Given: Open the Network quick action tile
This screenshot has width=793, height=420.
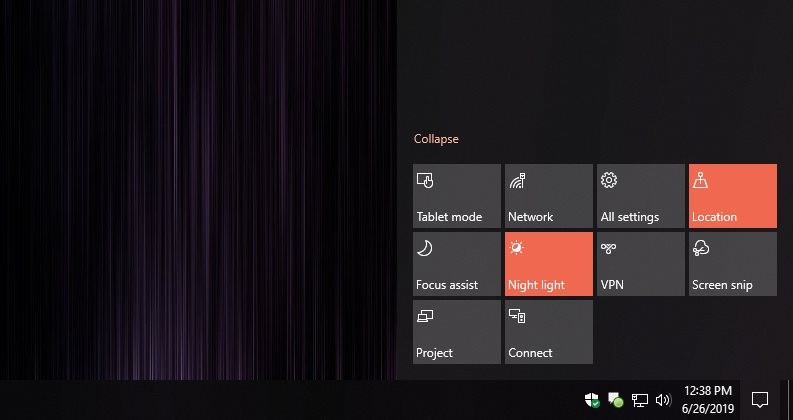Looking at the screenshot, I should 549,196.
